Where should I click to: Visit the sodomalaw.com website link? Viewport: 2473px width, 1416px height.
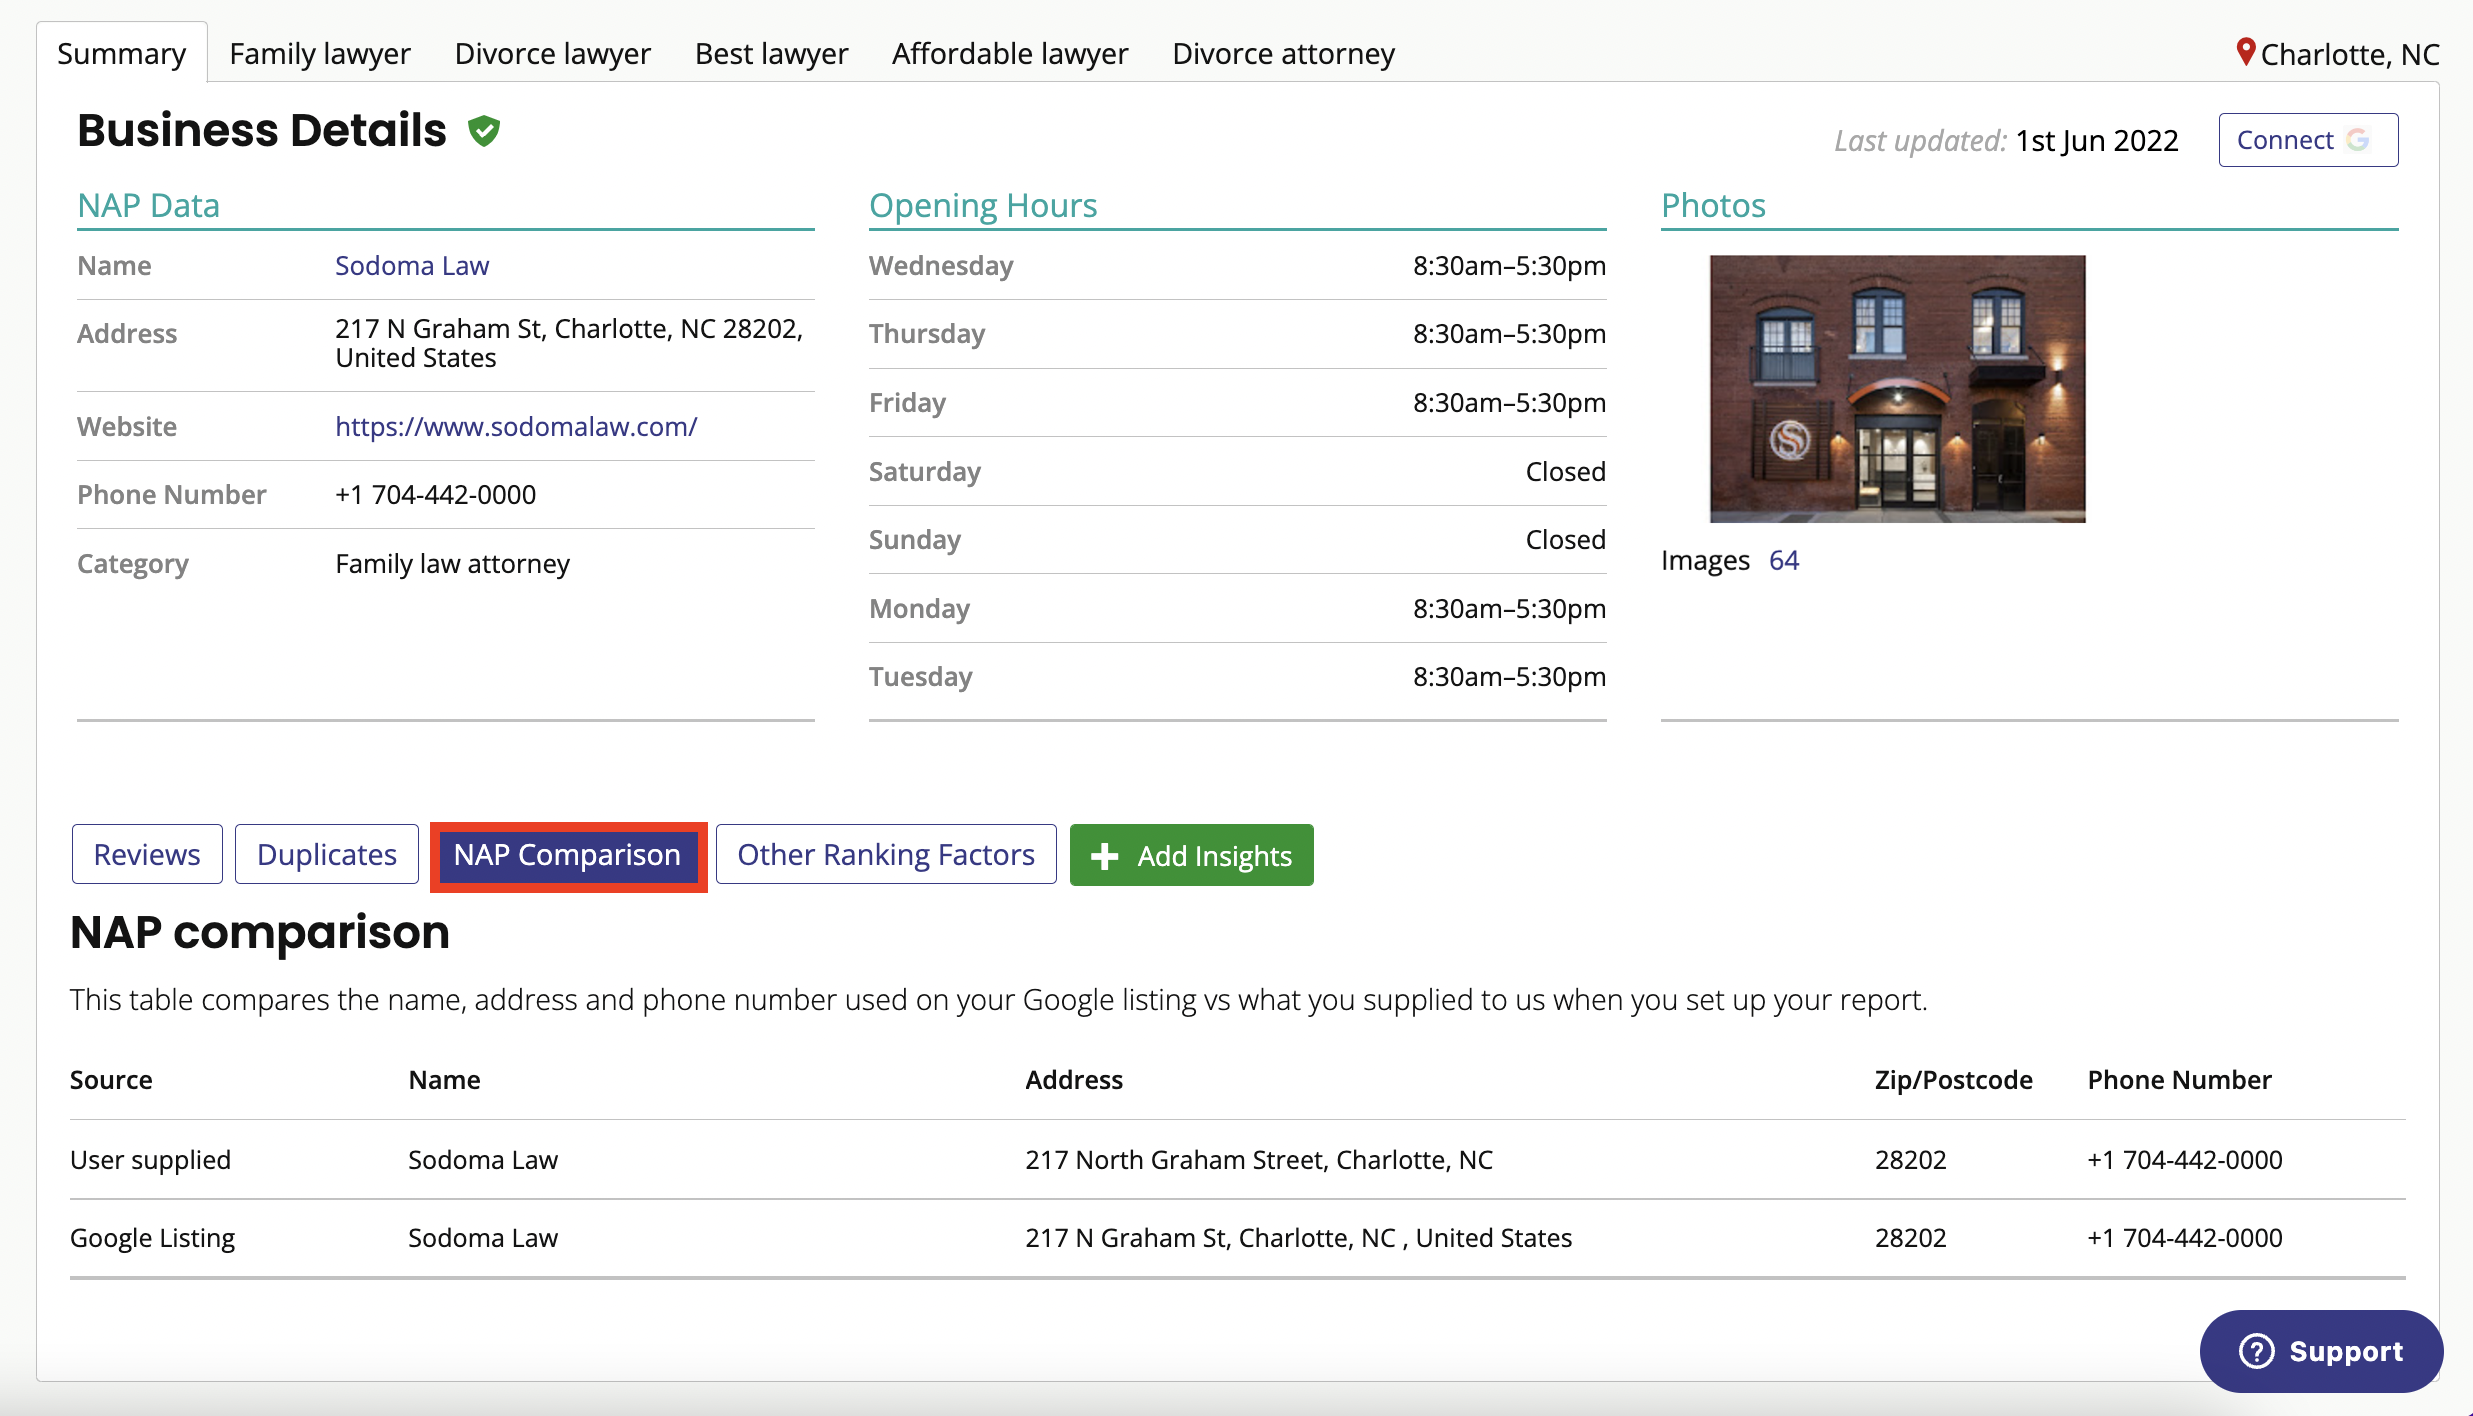[516, 427]
